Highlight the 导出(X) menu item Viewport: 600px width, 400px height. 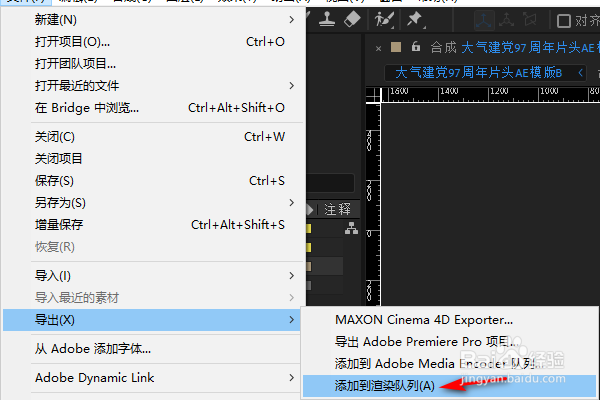click(x=153, y=320)
